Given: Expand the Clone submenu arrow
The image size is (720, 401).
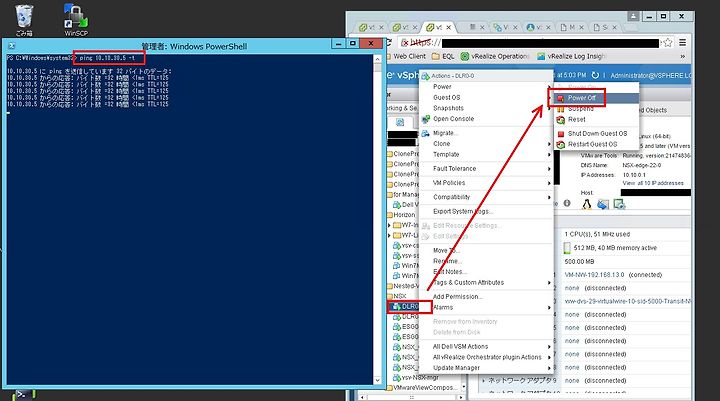Looking at the screenshot, I should point(549,144).
